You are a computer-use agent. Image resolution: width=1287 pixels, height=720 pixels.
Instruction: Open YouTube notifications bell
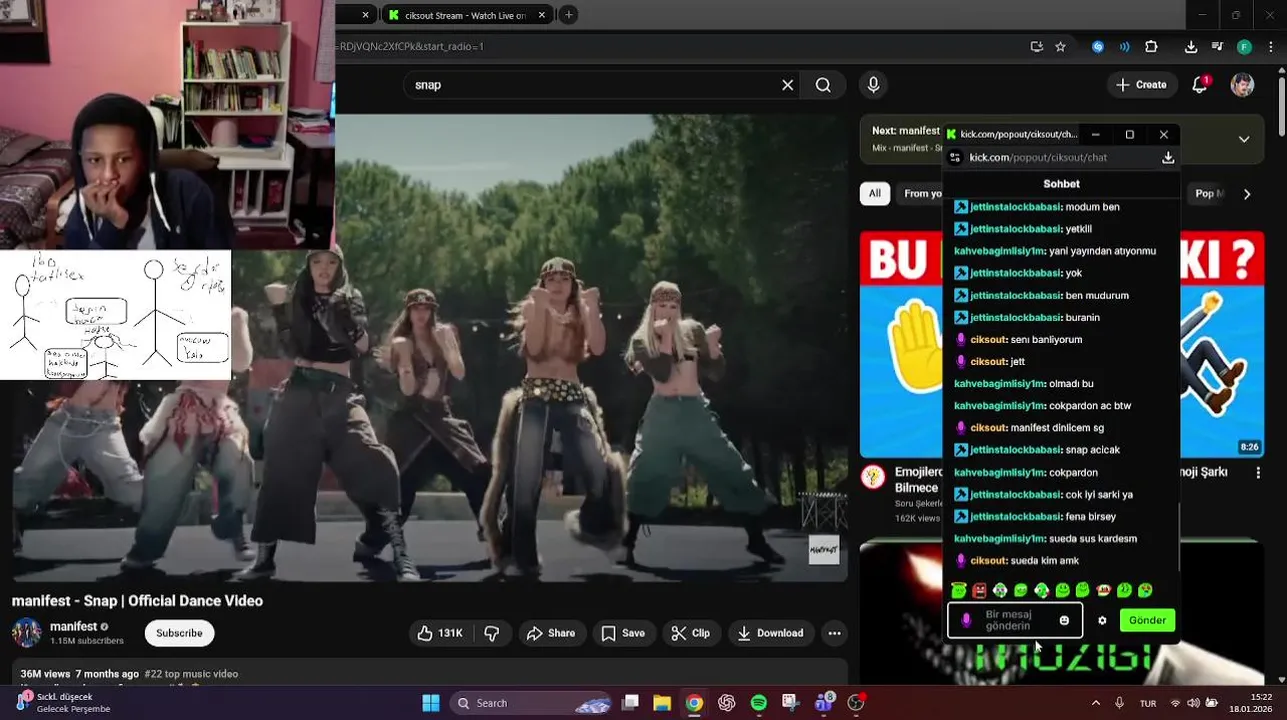[x=1200, y=85]
